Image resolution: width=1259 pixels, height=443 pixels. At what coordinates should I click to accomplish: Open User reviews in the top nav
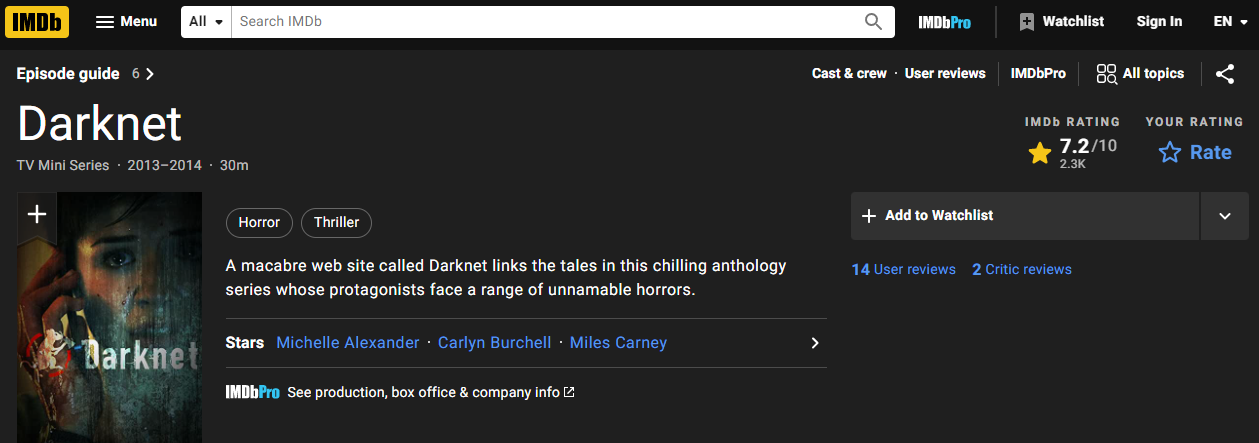945,73
